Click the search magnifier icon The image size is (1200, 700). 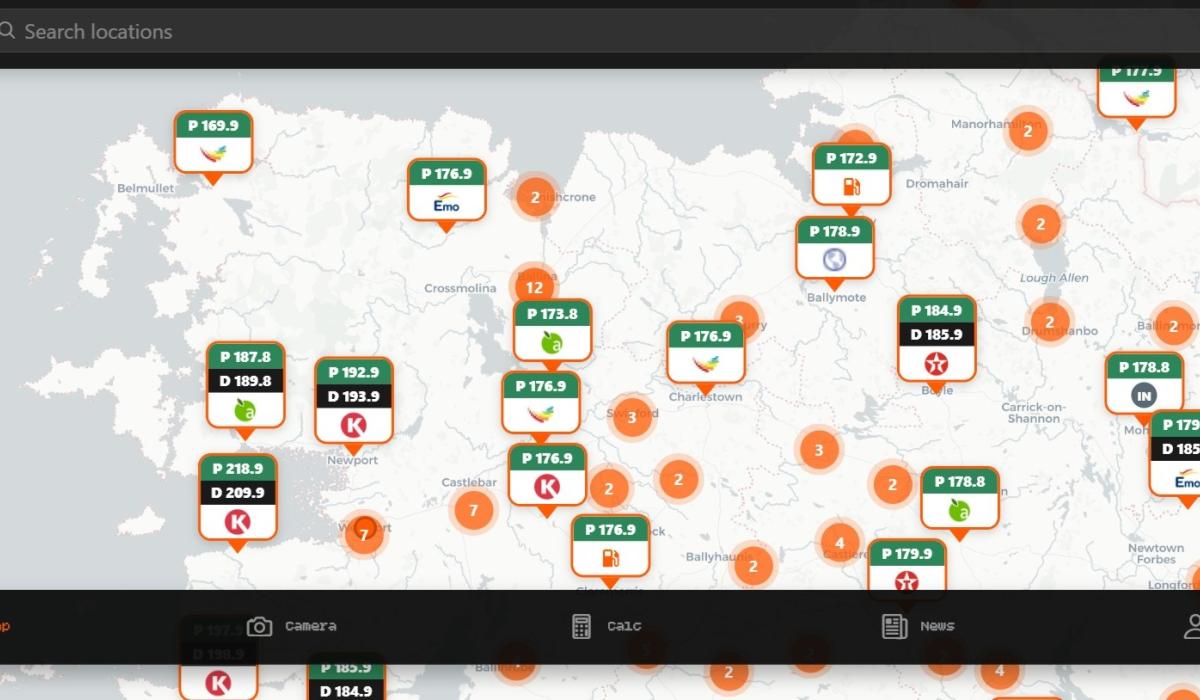click(8, 31)
